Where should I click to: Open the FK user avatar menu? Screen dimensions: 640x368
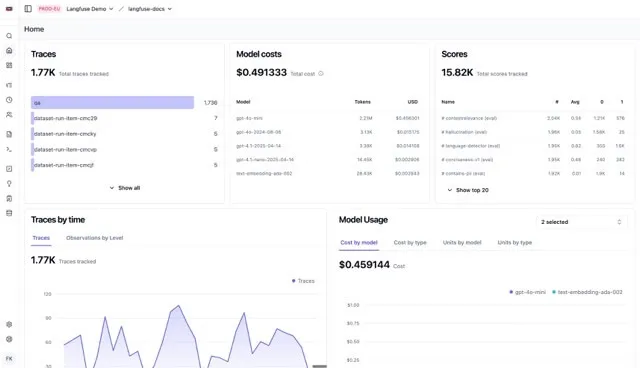[9, 359]
